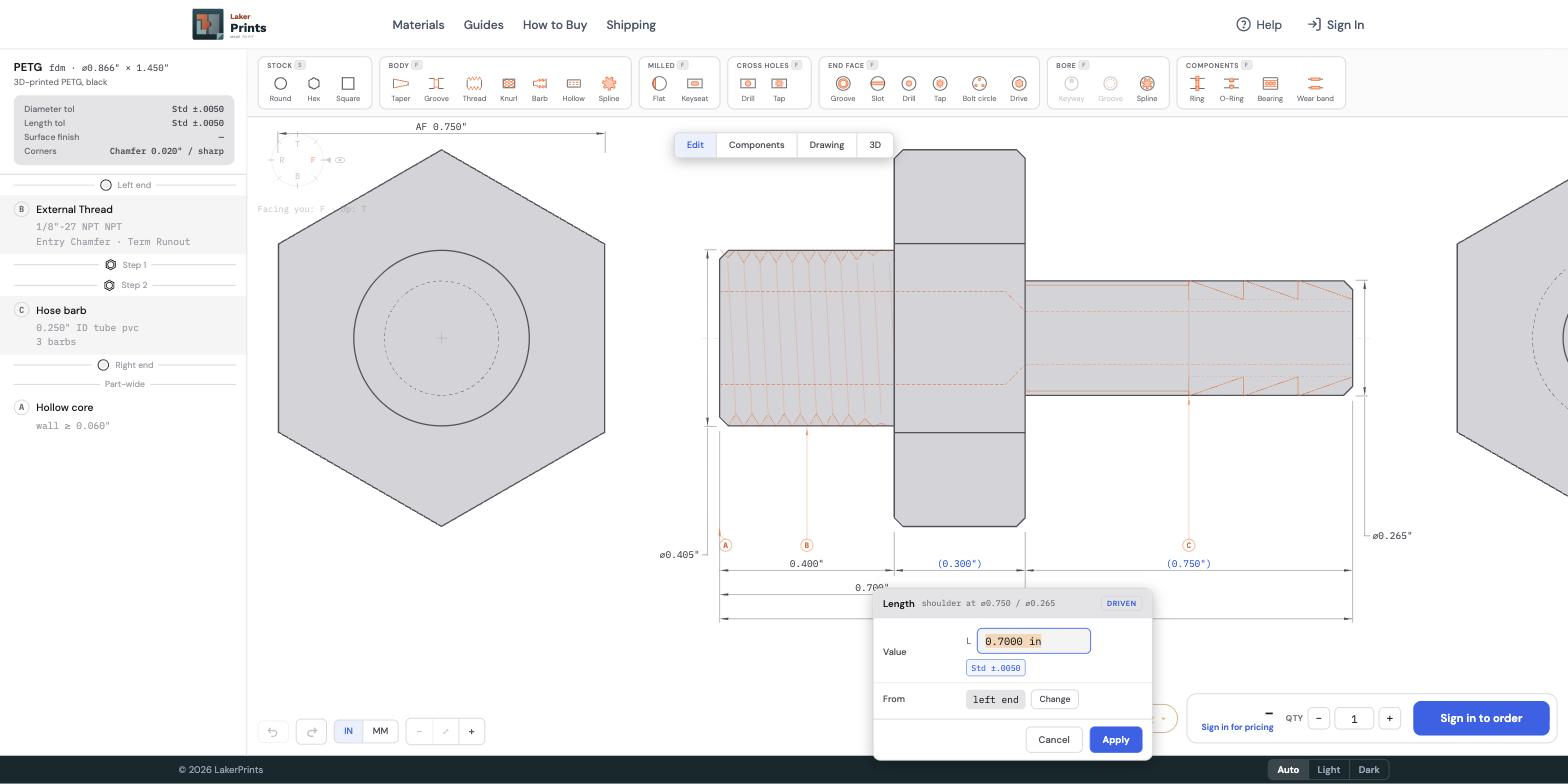The height and width of the screenshot is (784, 1568).
Task: Set theme to Dark
Action: 1369,770
